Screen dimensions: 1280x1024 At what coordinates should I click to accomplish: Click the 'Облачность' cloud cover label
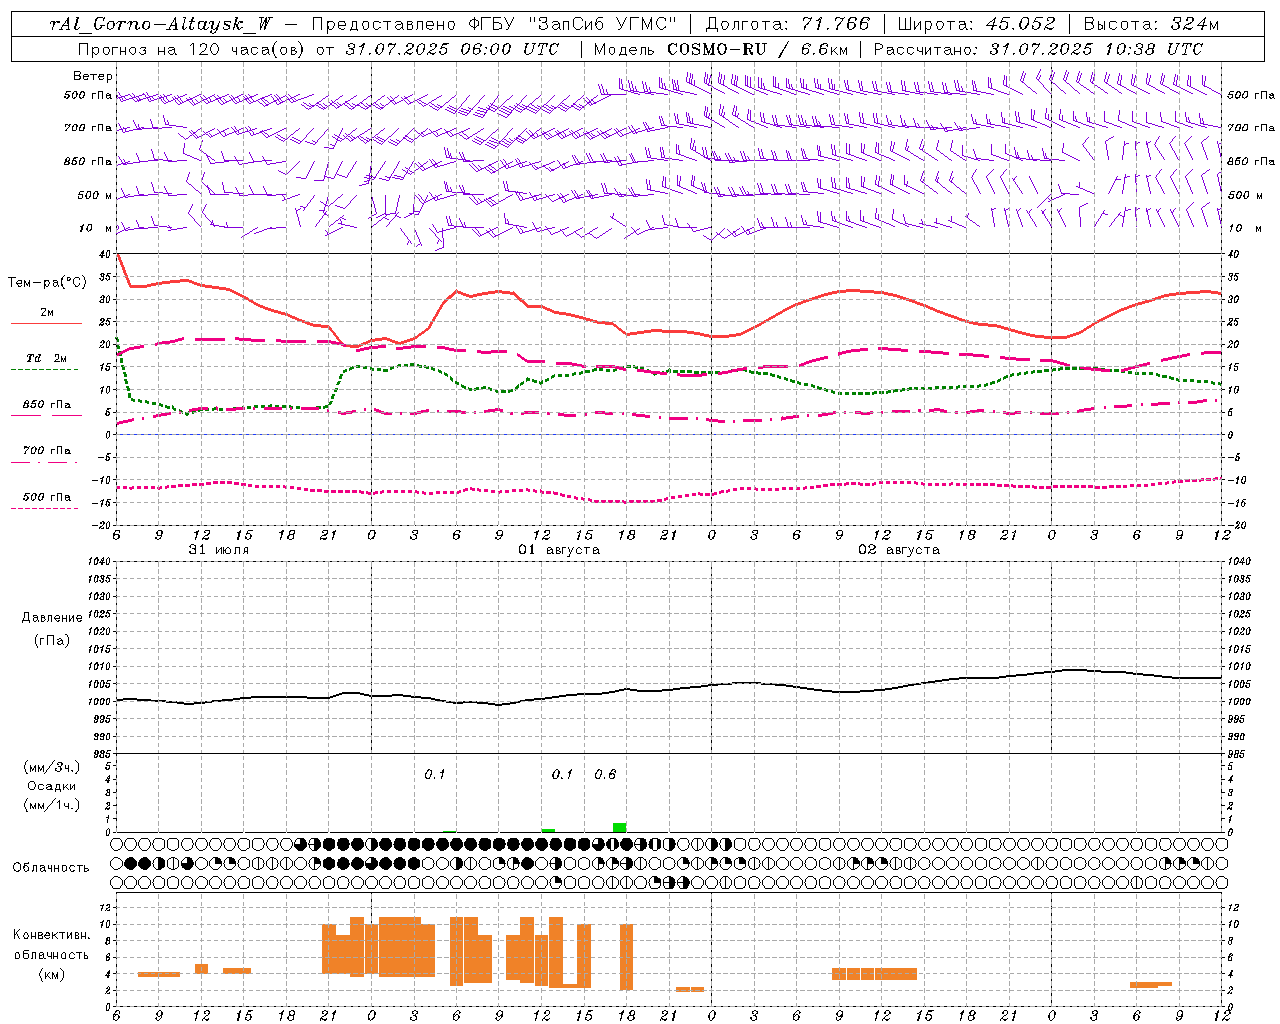[x=51, y=868]
